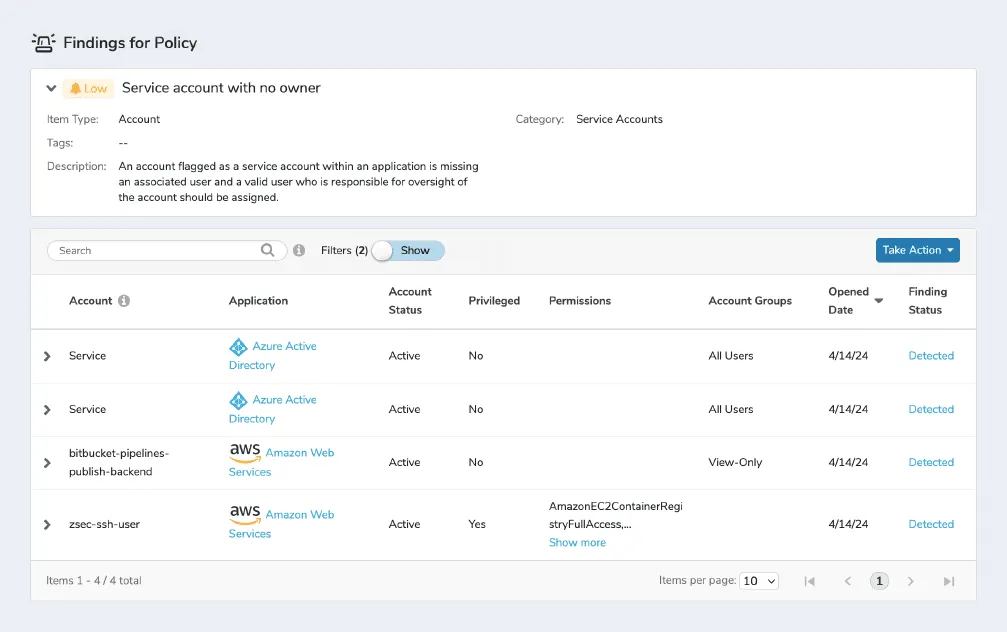Click the info icon beside search box
Image resolution: width=1007 pixels, height=632 pixels.
299,251
